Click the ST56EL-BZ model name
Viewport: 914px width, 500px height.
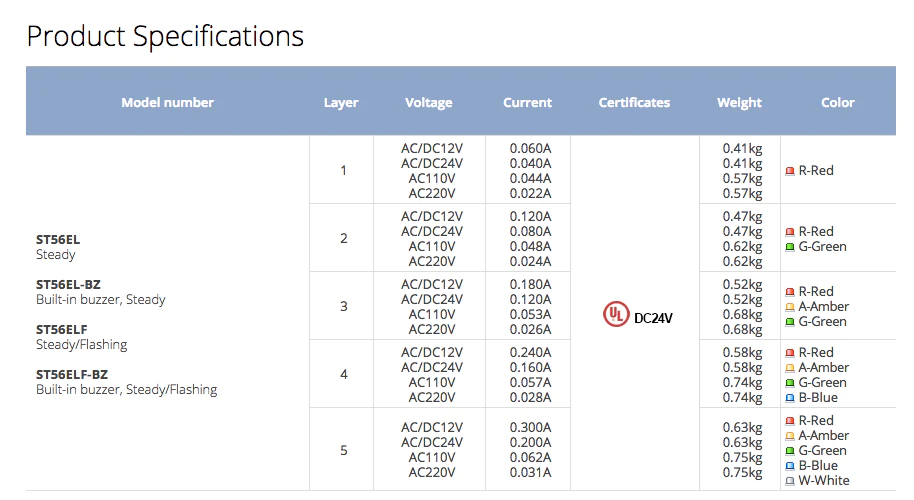68,284
